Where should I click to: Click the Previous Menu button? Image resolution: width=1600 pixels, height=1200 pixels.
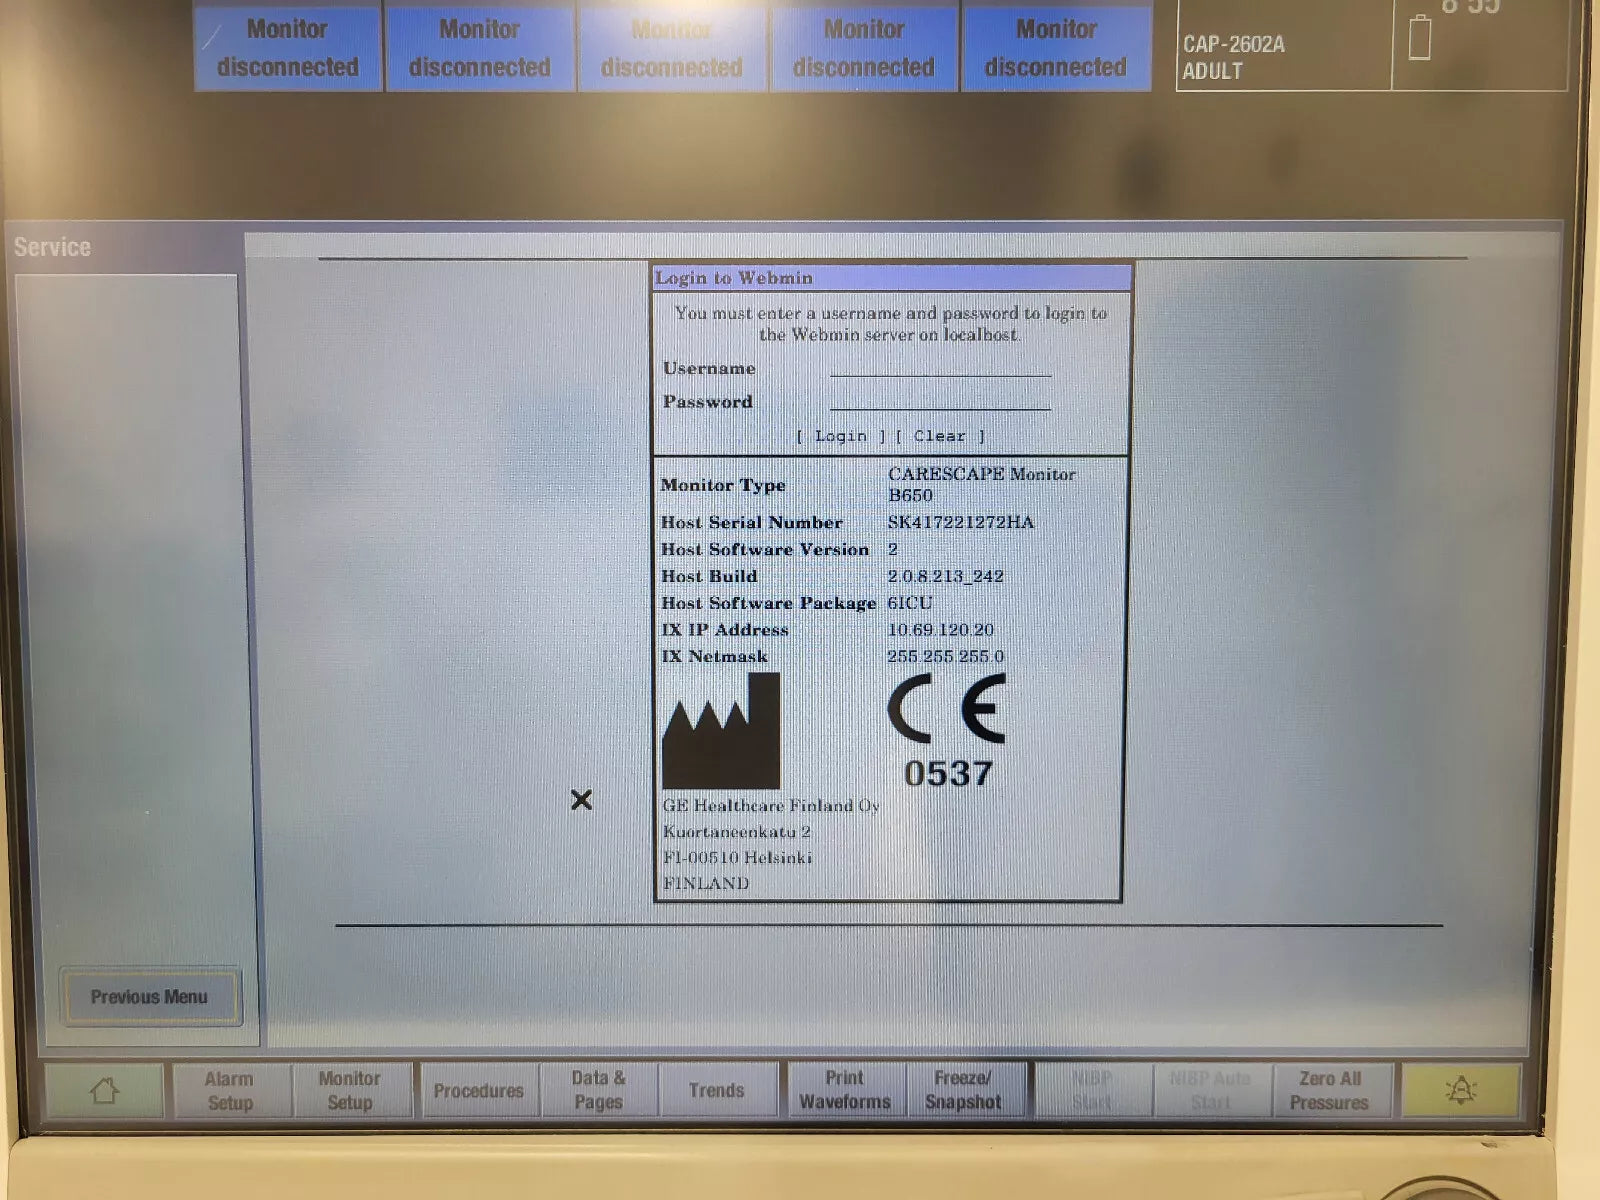tap(149, 996)
